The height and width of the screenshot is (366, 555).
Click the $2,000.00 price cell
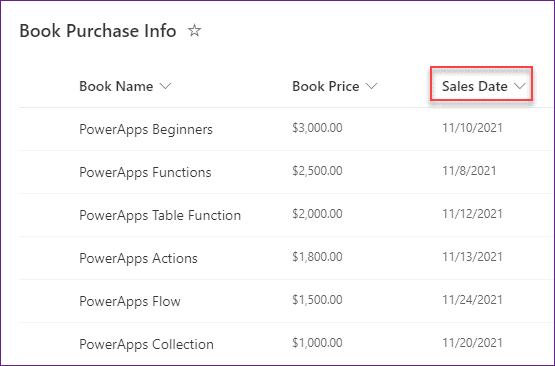tap(317, 213)
